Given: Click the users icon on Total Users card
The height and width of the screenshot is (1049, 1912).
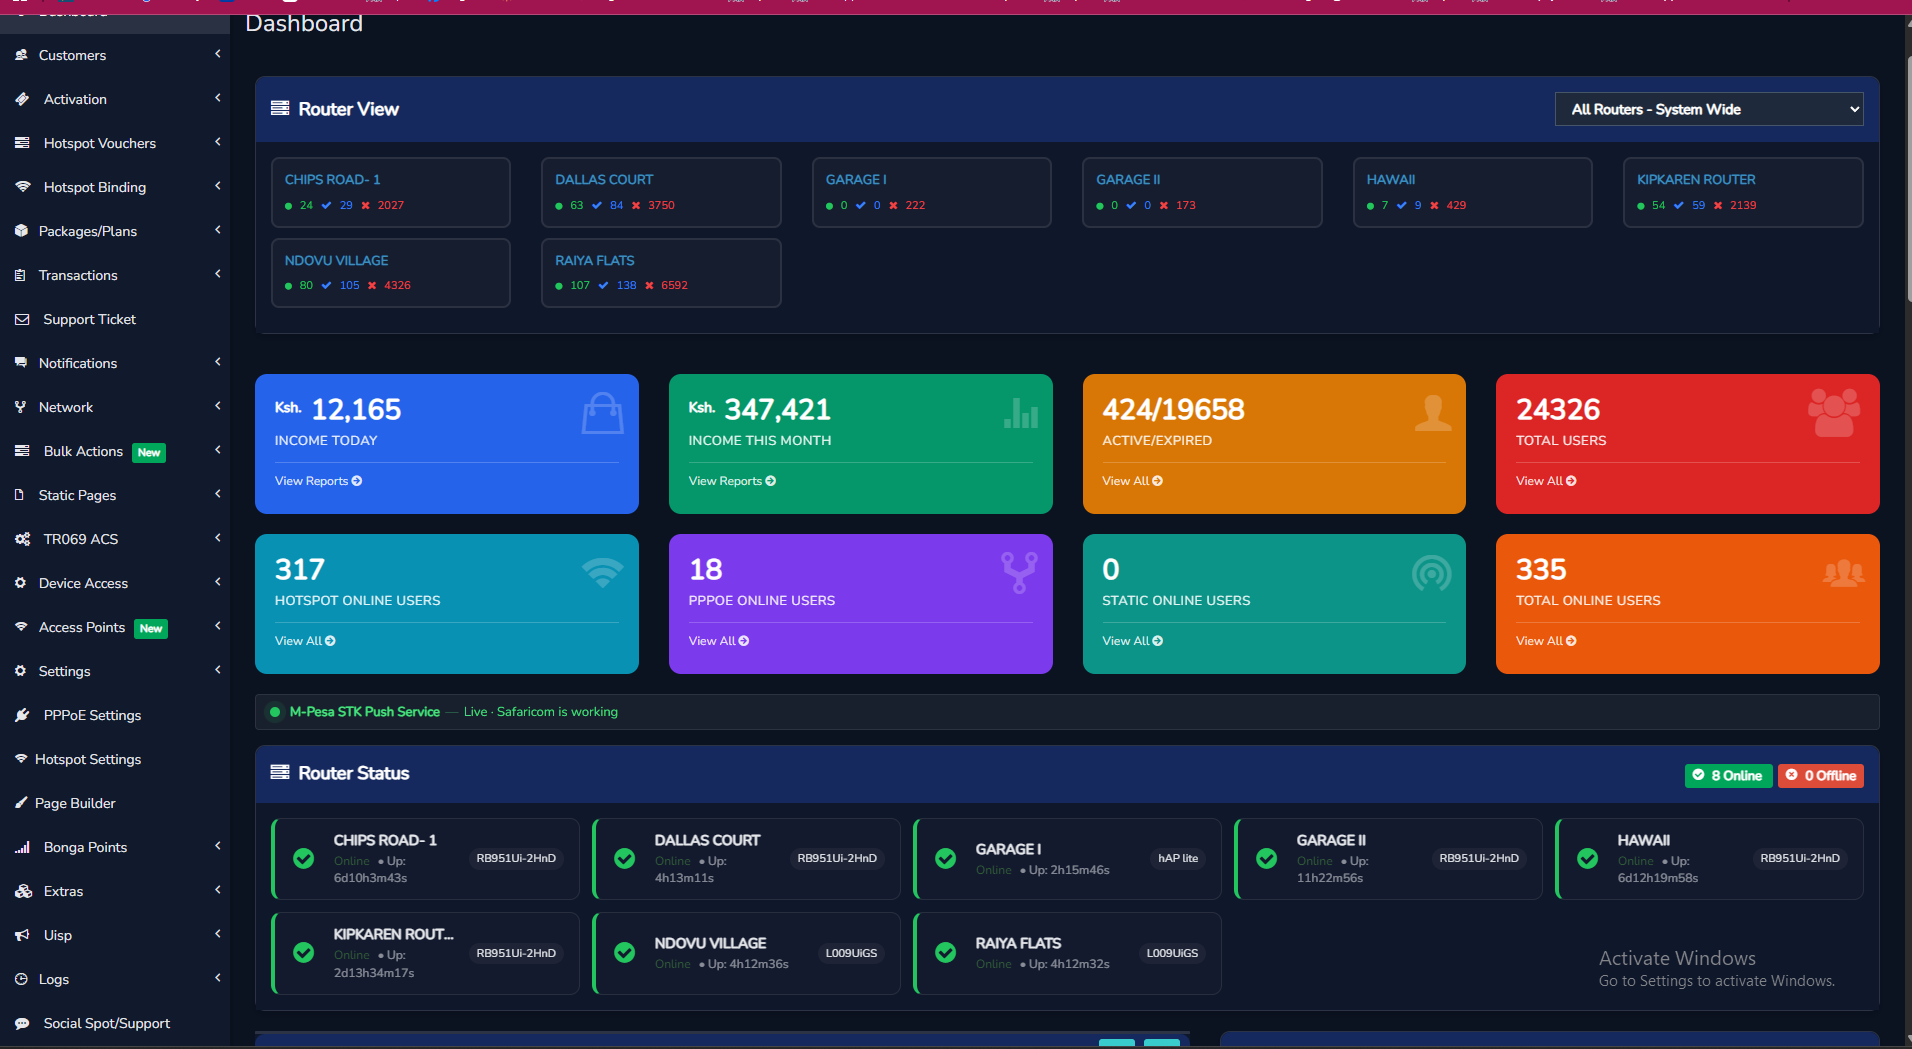Looking at the screenshot, I should click(1834, 413).
